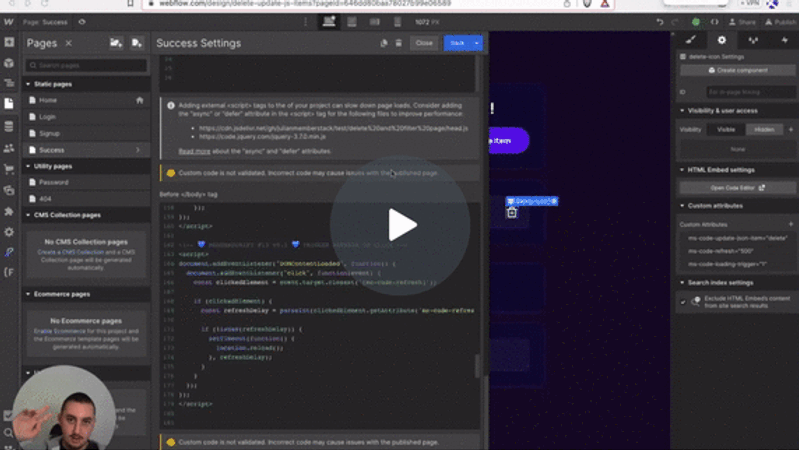
Task: Create a new page
Action: point(136,43)
